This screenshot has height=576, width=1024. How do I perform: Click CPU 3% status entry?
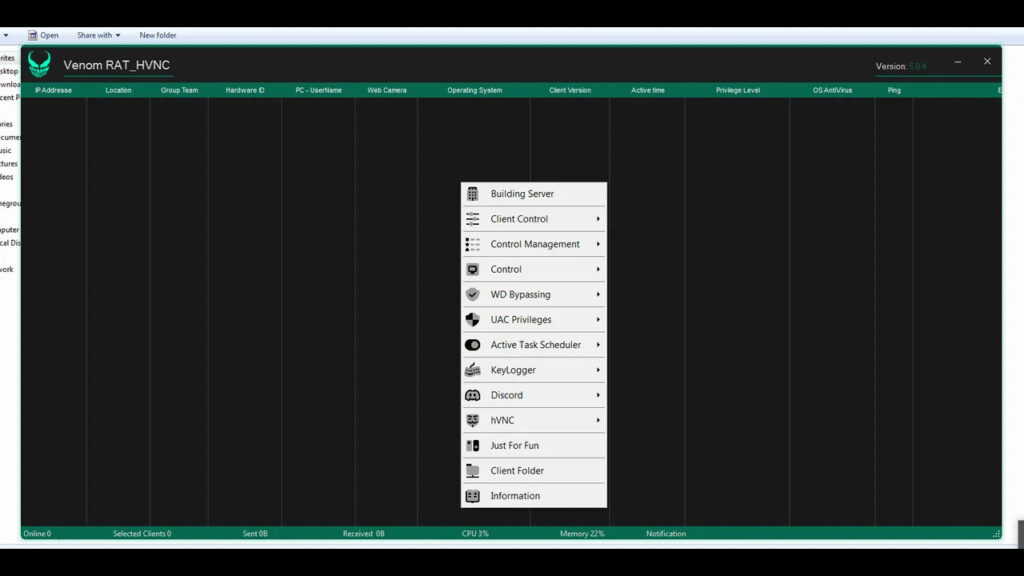click(475, 534)
